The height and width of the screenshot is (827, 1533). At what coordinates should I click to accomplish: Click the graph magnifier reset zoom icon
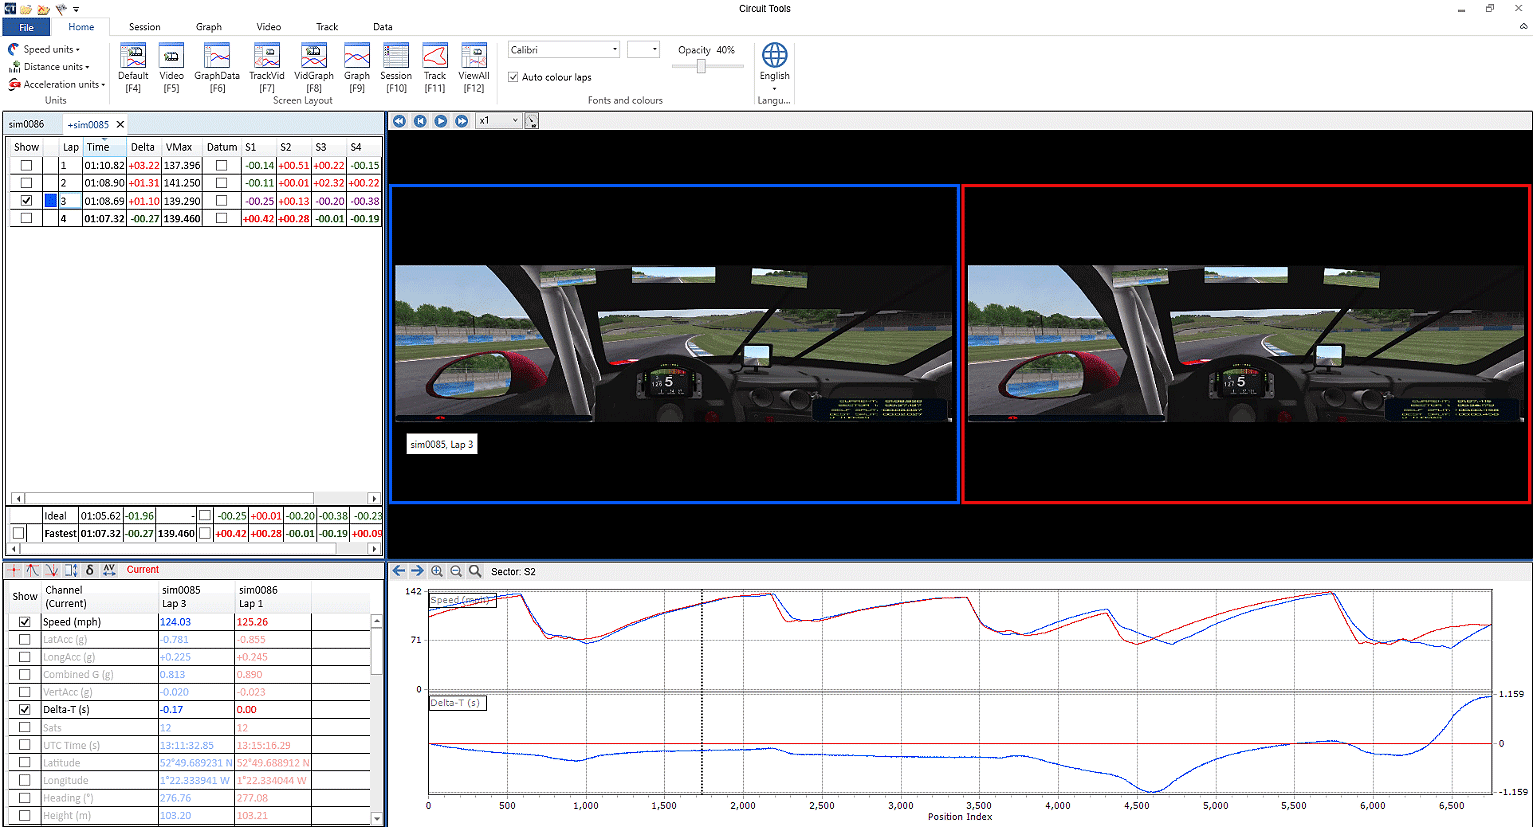click(x=475, y=571)
